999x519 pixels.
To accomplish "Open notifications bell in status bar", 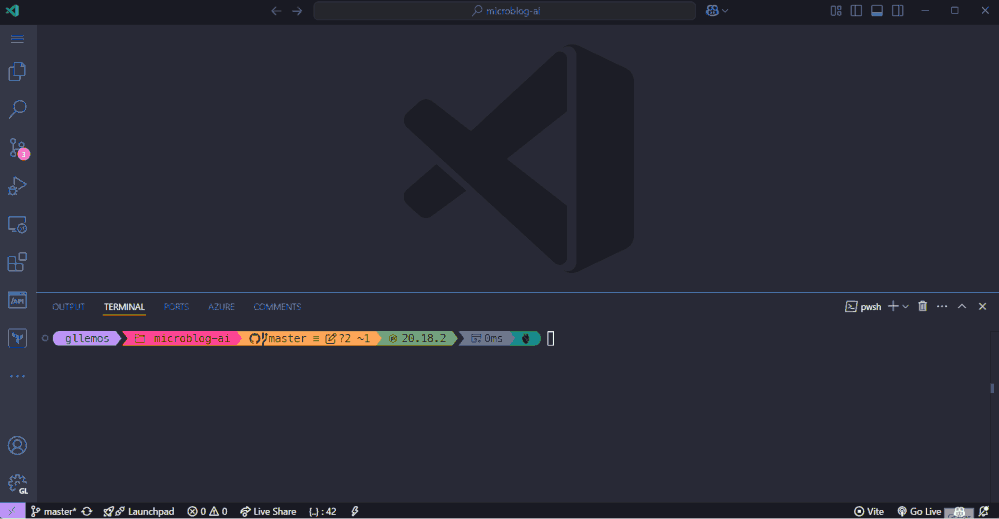I will (984, 511).
